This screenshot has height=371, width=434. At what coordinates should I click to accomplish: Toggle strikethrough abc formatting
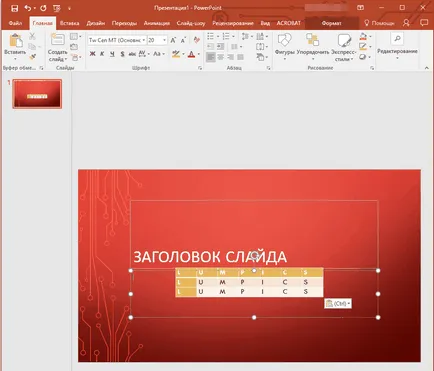(x=132, y=54)
